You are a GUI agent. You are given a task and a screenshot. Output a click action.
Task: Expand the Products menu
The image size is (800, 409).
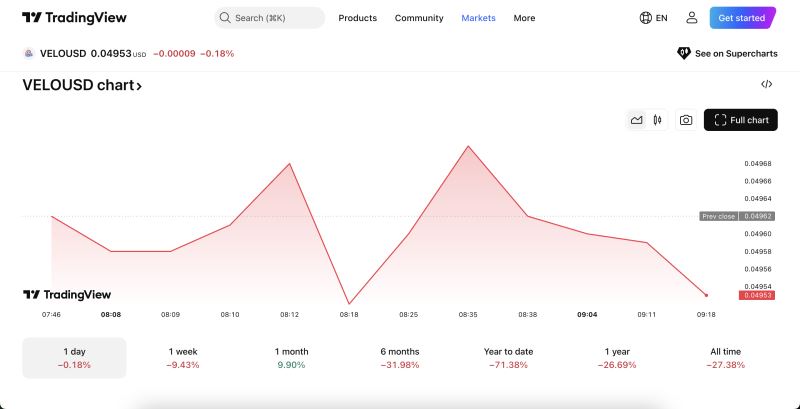pos(357,18)
